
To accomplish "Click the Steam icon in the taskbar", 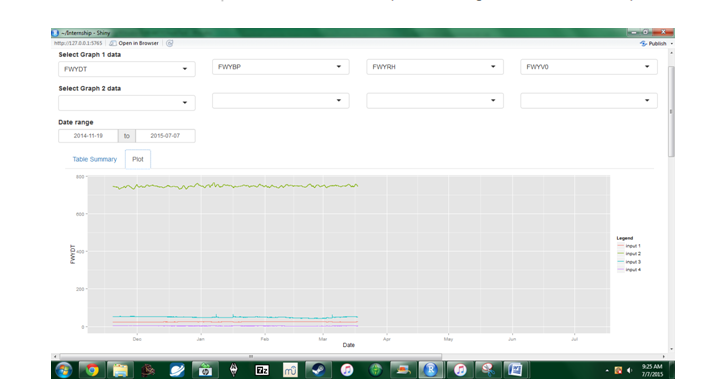I will click(318, 370).
